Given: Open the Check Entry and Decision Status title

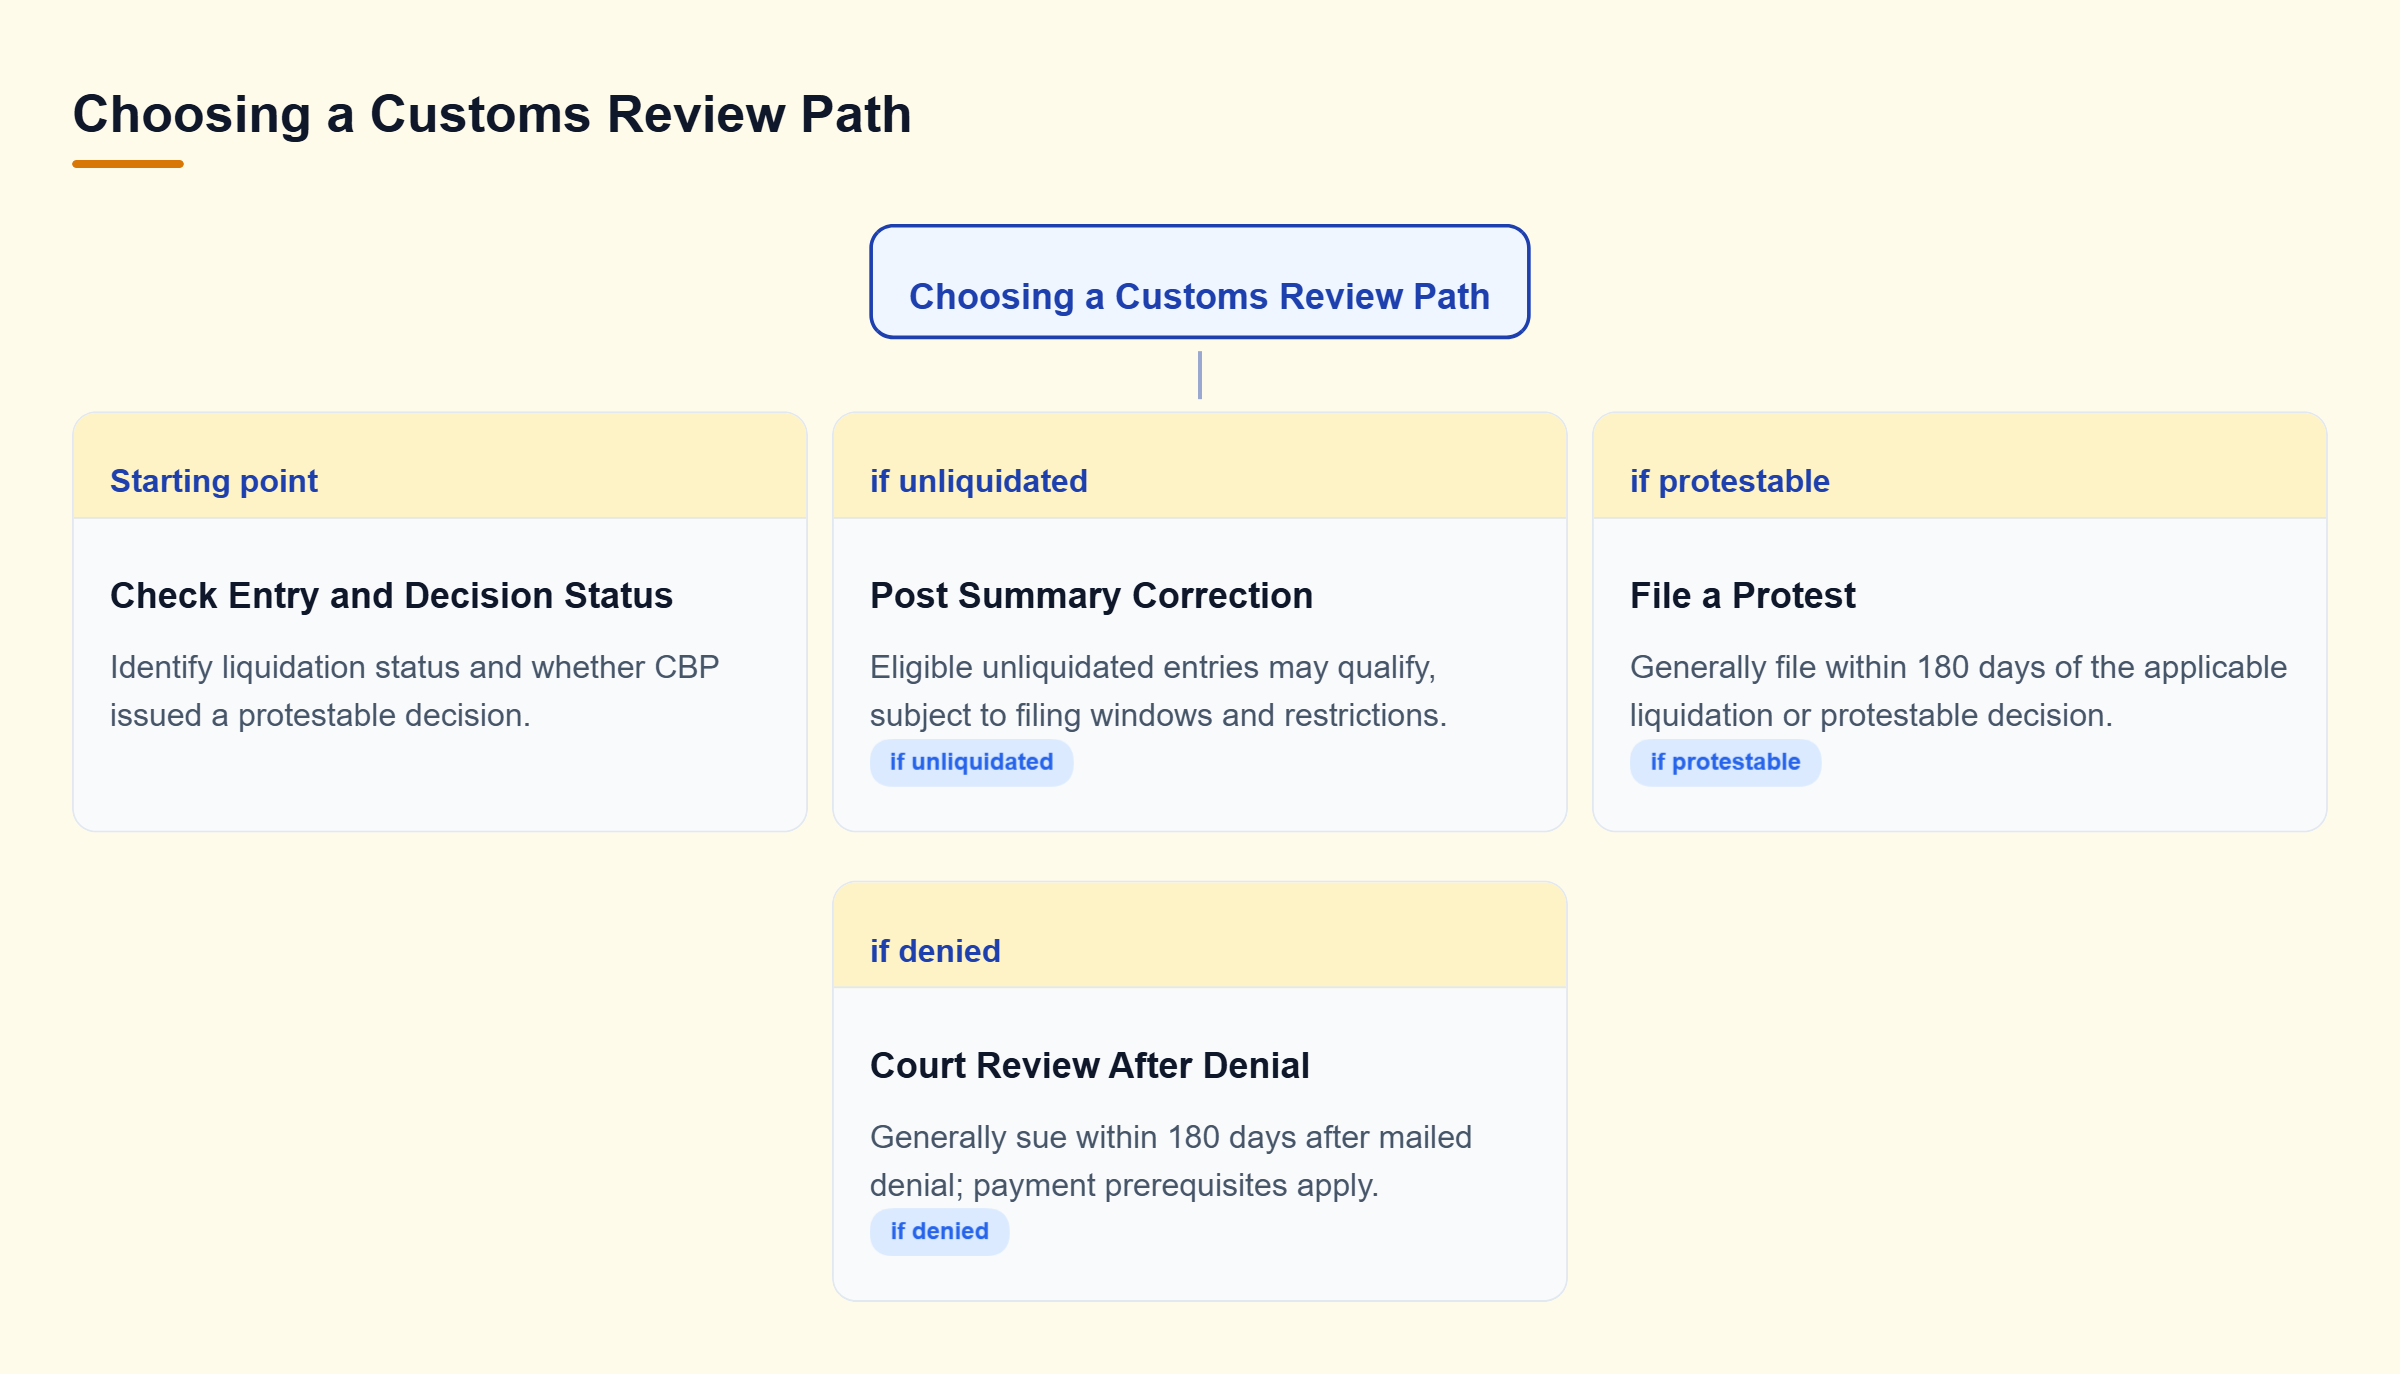Looking at the screenshot, I should [391, 595].
